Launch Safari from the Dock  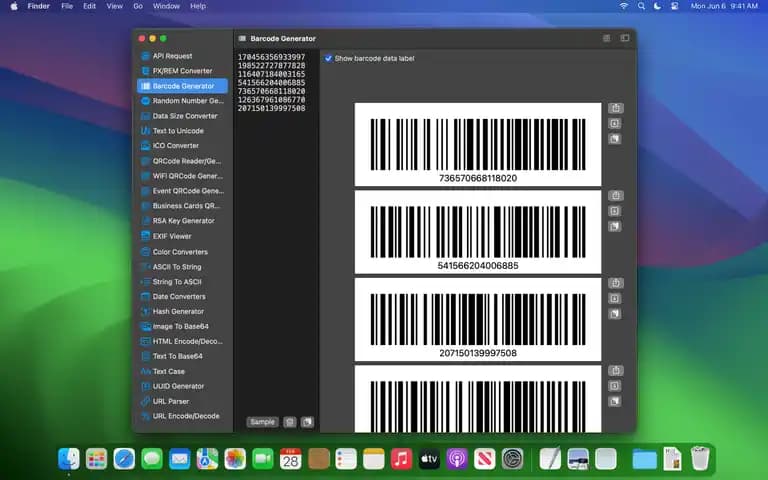(124, 459)
